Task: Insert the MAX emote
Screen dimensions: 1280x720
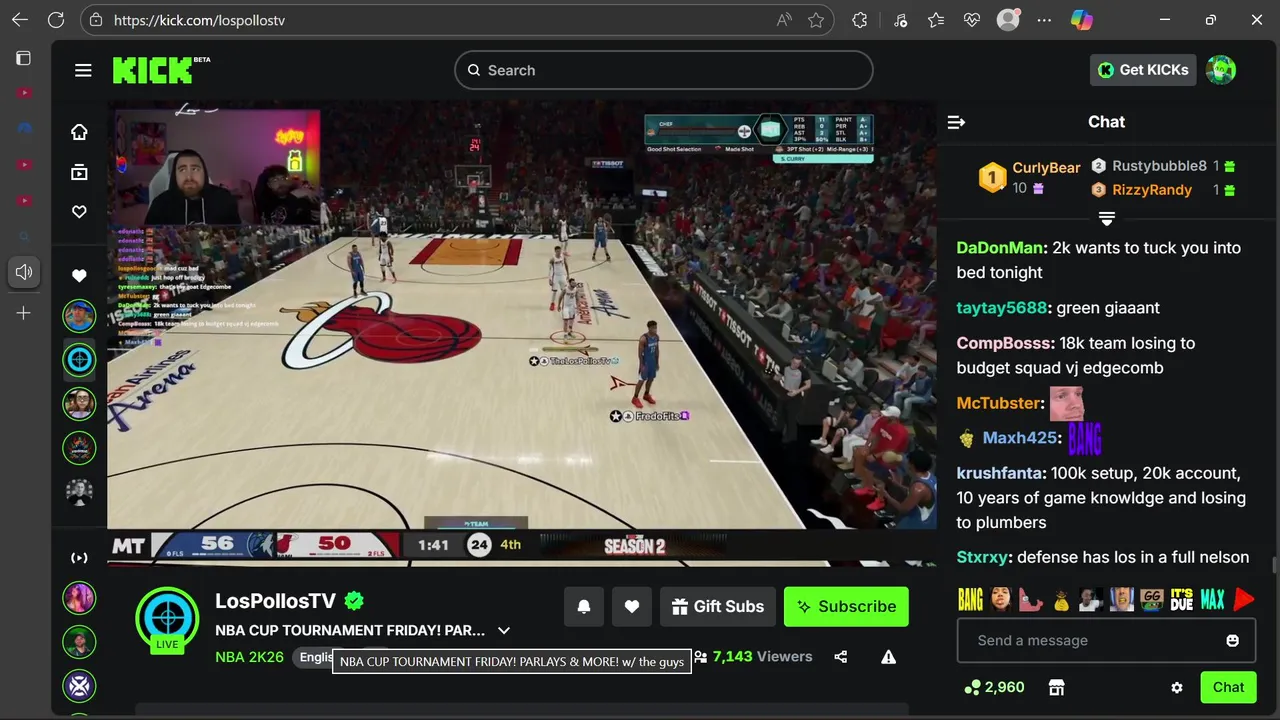Action: [x=1213, y=600]
